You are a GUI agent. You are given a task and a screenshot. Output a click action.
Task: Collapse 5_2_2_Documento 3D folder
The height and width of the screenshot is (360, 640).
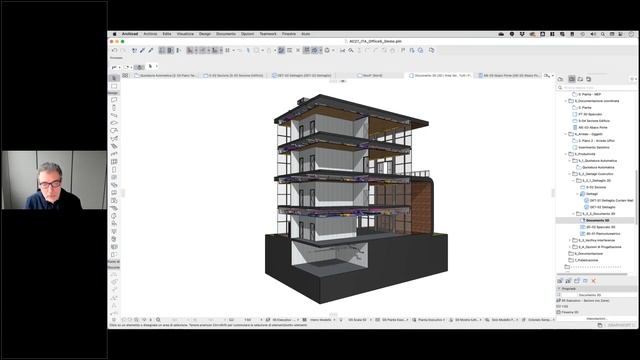(x=573, y=214)
